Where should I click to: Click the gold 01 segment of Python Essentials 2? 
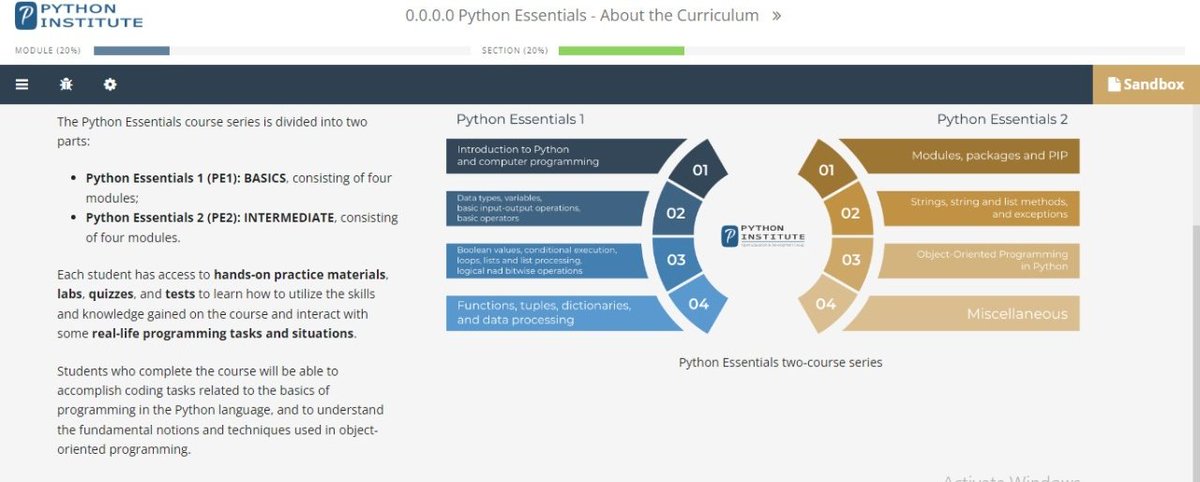pyautogui.click(x=828, y=169)
